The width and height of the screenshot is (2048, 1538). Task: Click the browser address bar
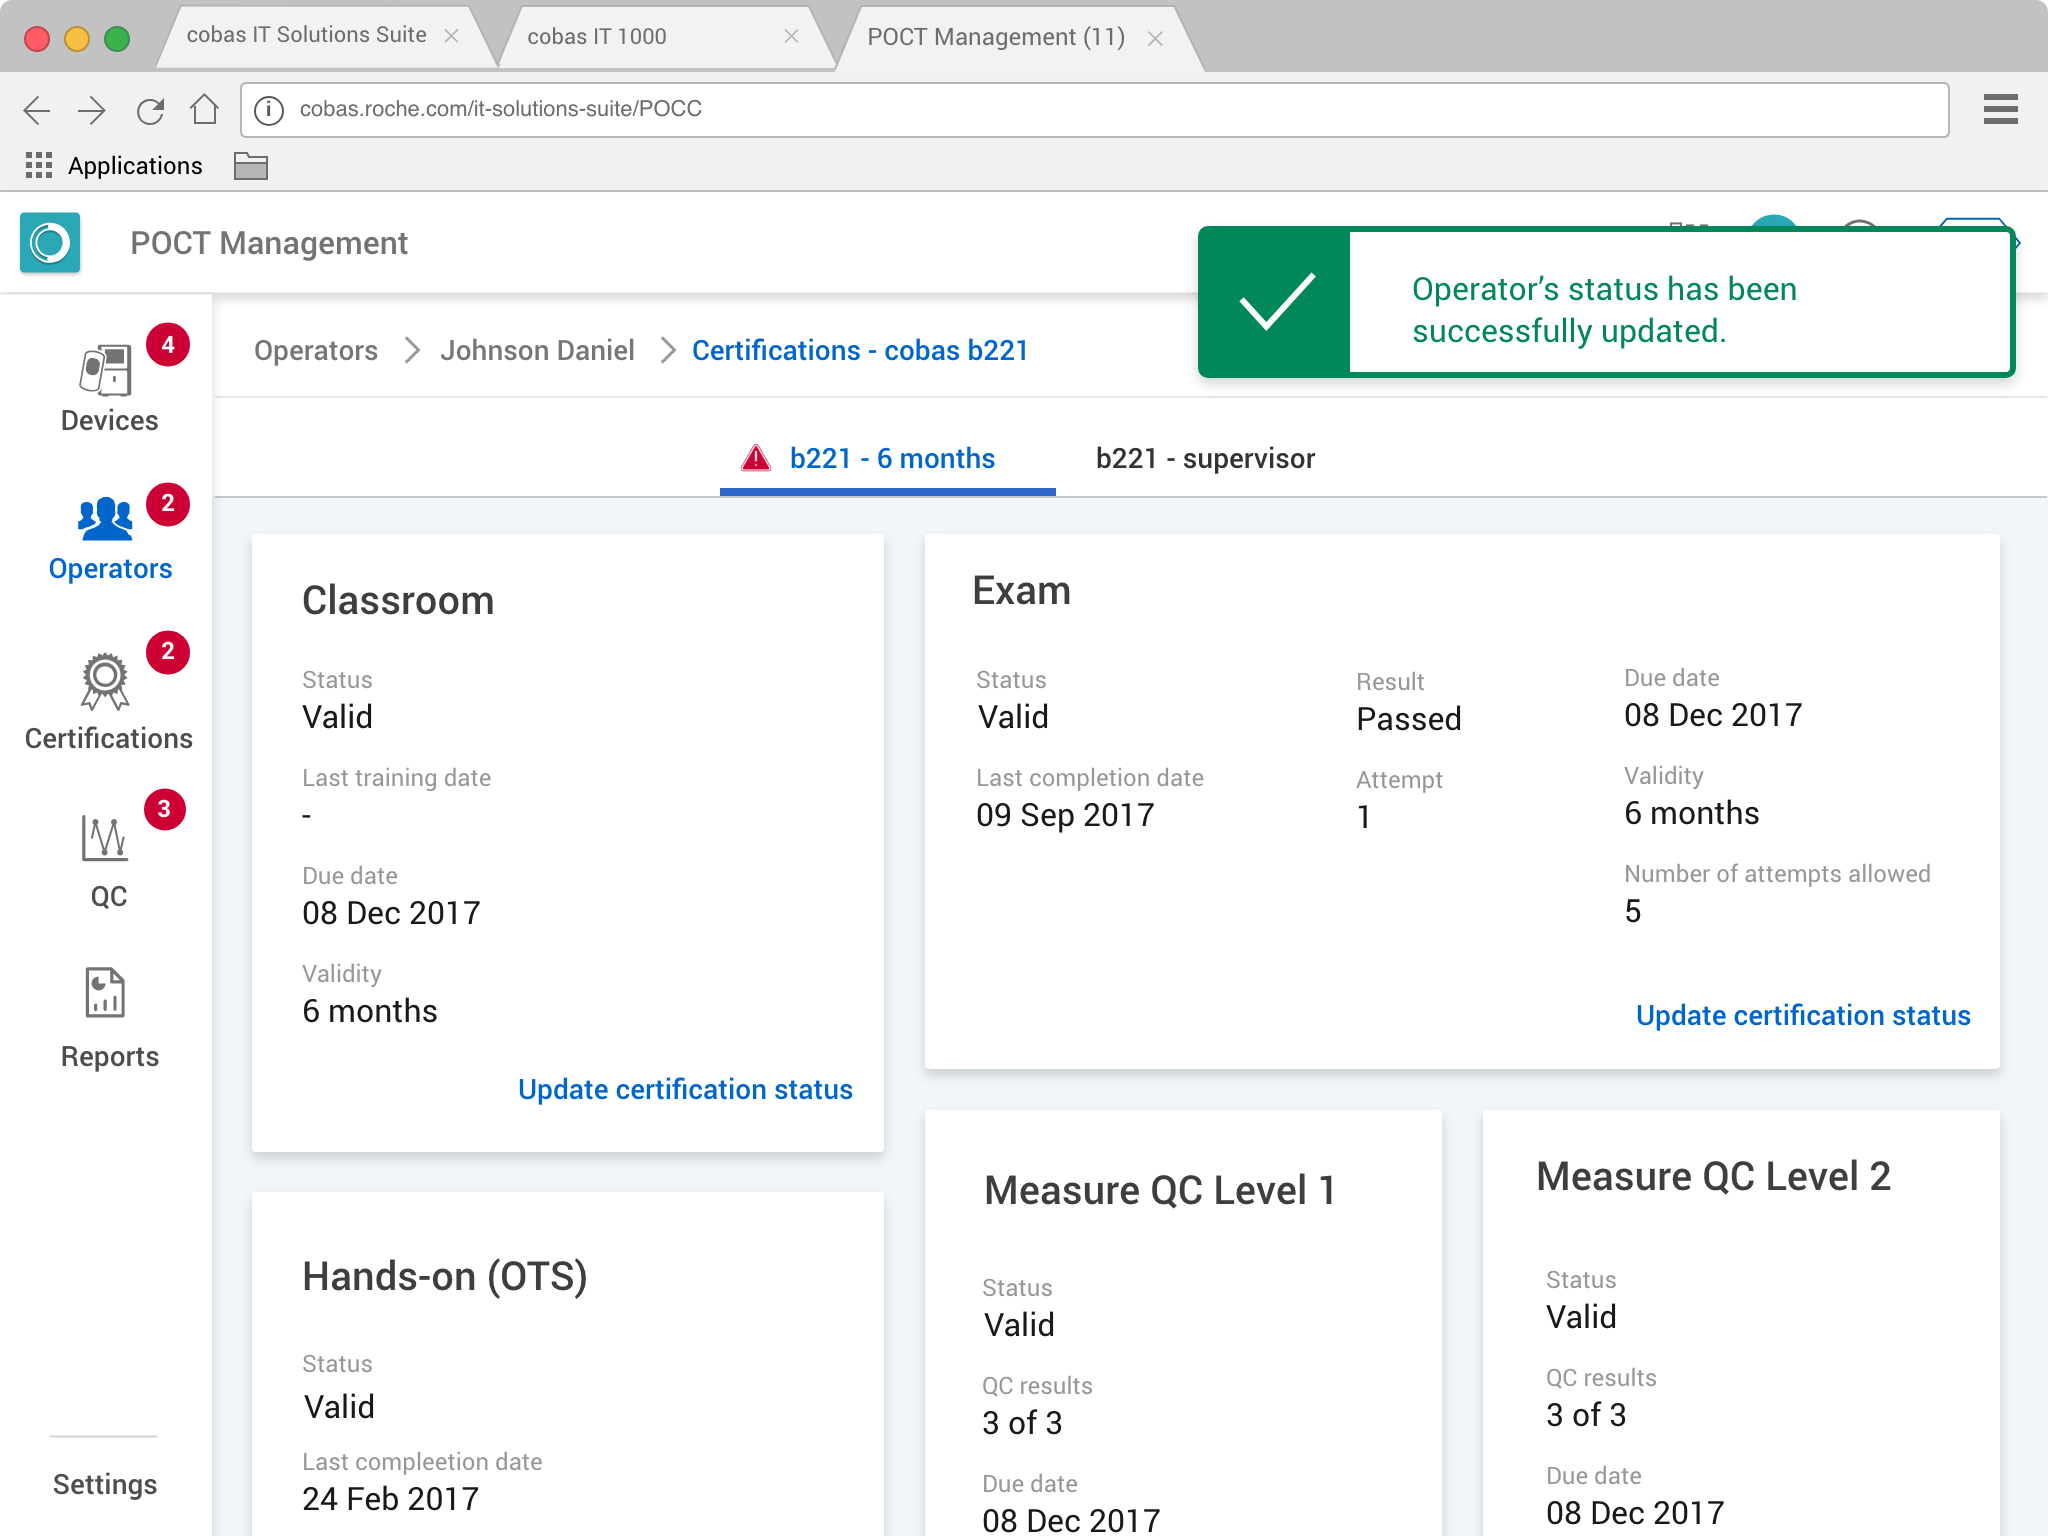(1100, 109)
